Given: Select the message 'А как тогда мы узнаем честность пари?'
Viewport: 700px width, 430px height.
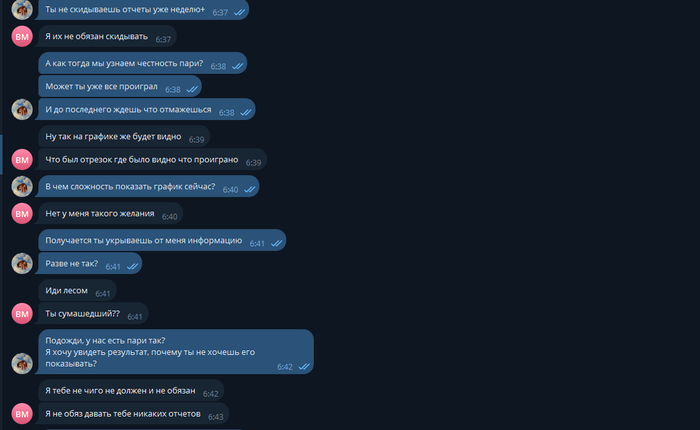Looking at the screenshot, I should pyautogui.click(x=142, y=63).
